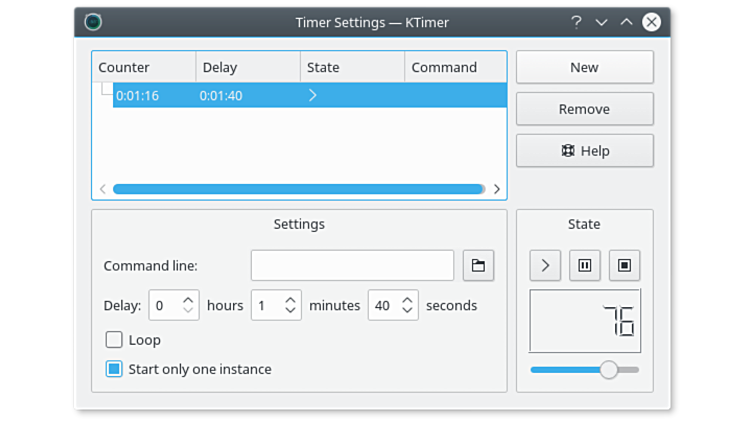
Task: Enable the Loop checkbox
Action: click(x=114, y=340)
